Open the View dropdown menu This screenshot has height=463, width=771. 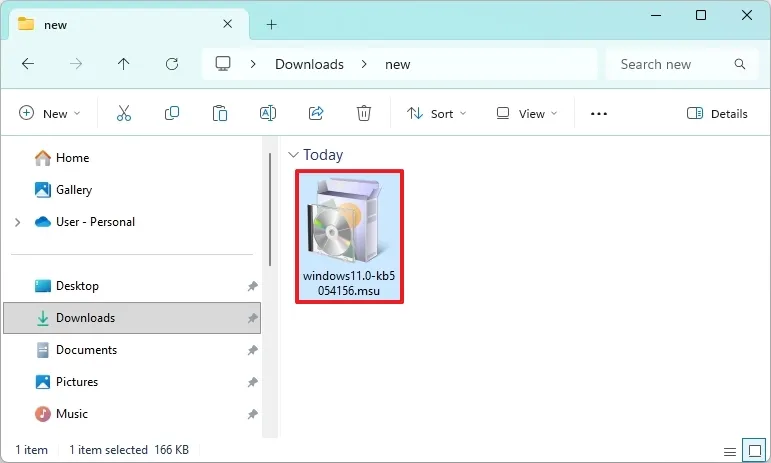527,114
